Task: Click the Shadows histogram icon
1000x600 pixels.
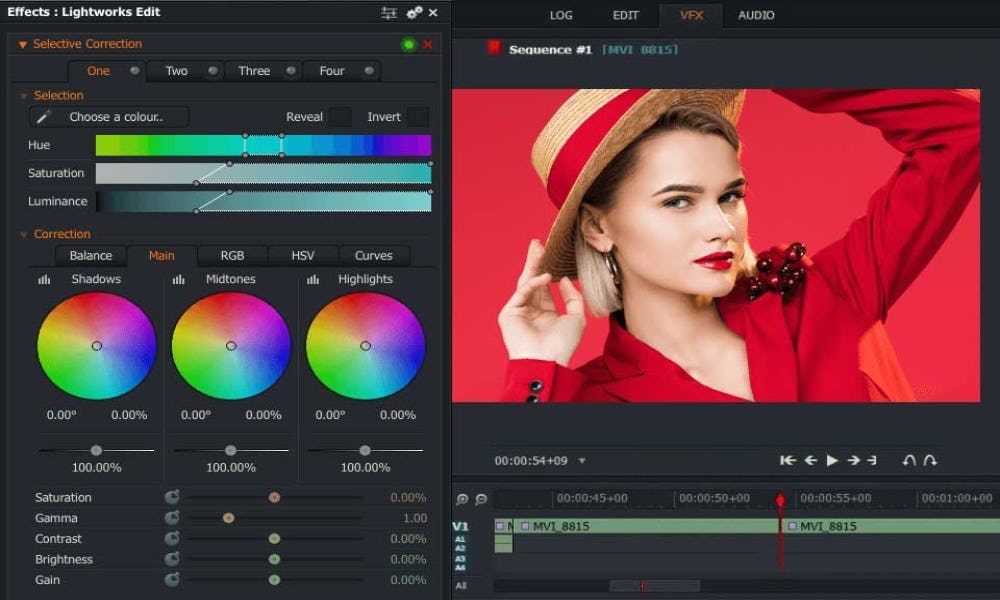Action: click(44, 280)
